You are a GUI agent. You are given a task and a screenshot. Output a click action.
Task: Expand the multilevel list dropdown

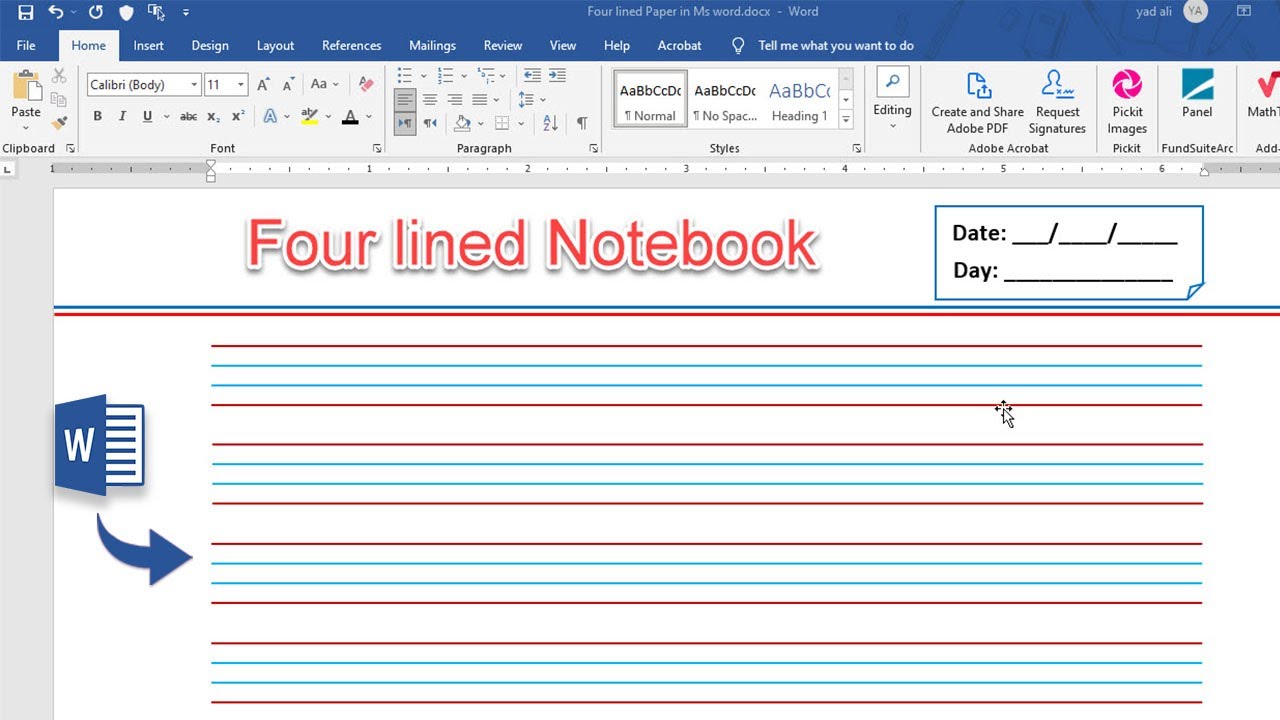(x=505, y=75)
